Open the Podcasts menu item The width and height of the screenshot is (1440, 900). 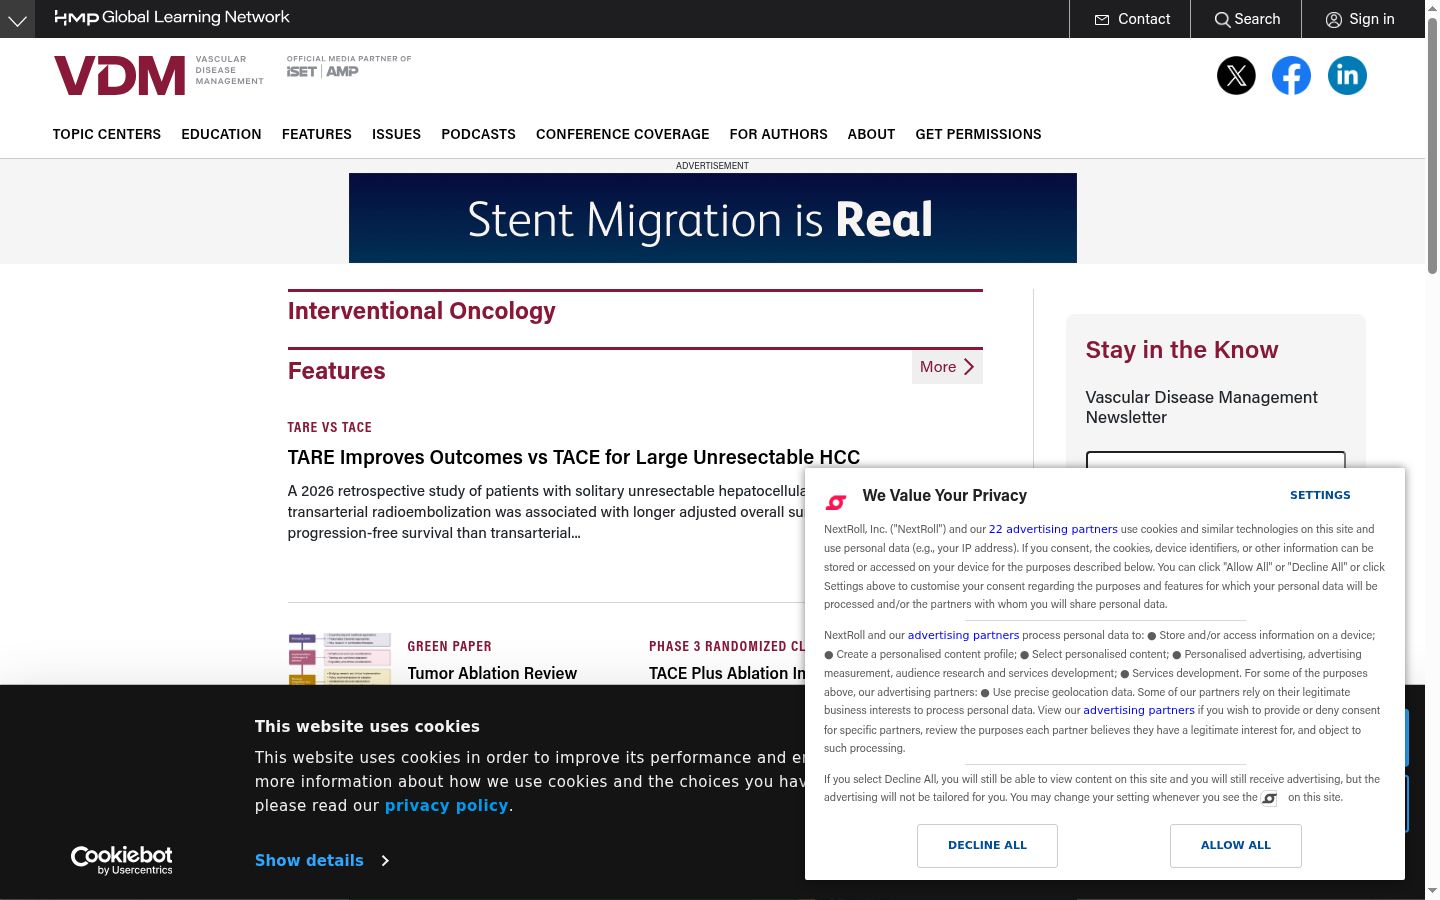coord(478,134)
